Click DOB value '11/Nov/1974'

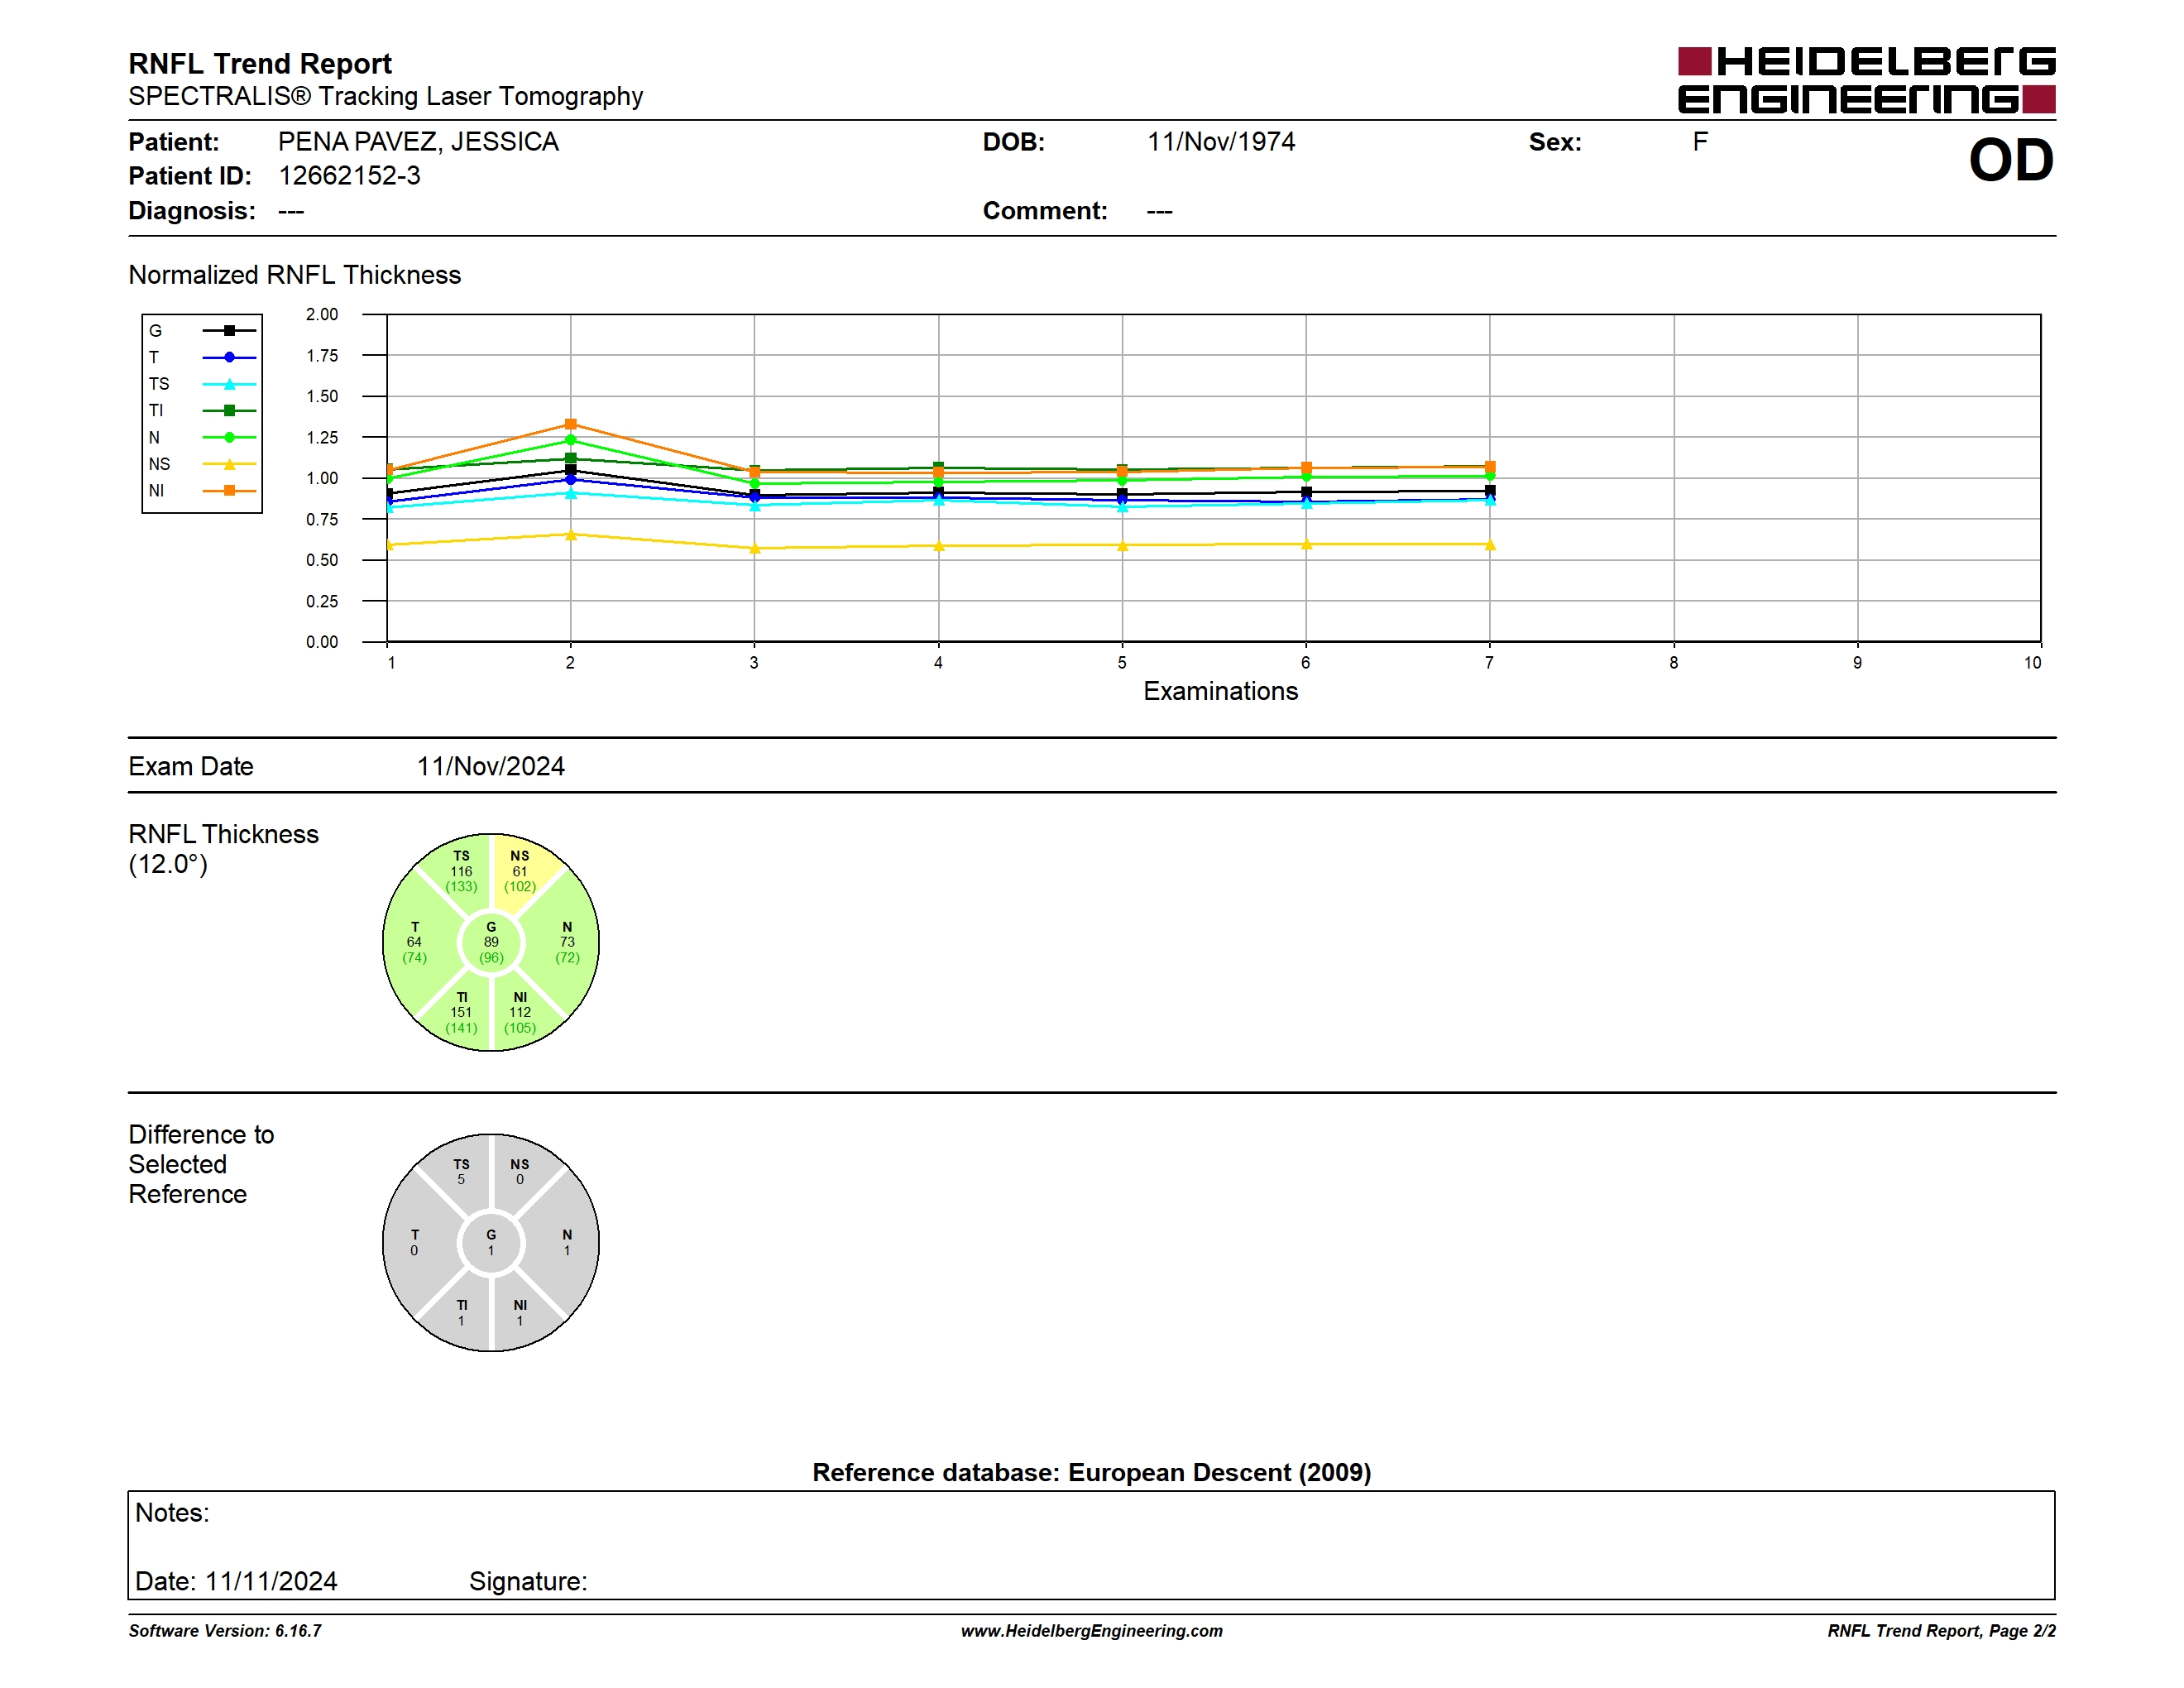1221,142
